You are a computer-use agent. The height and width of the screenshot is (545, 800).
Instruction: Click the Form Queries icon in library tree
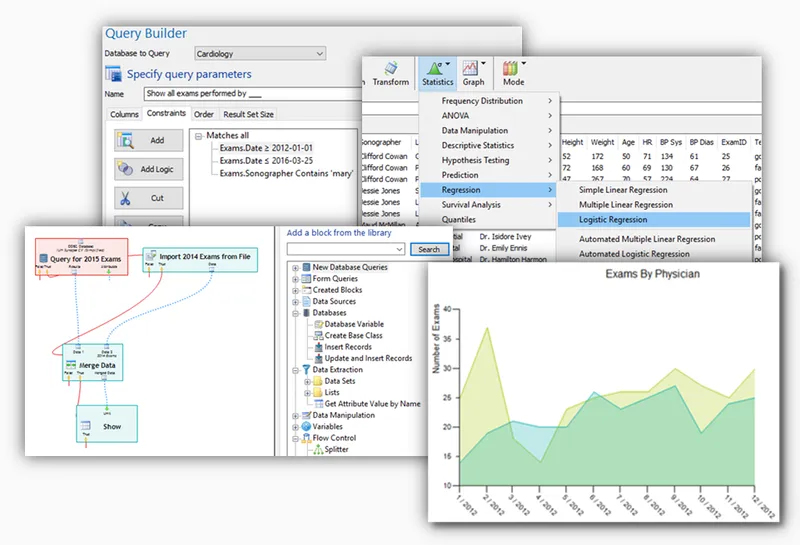coord(306,279)
